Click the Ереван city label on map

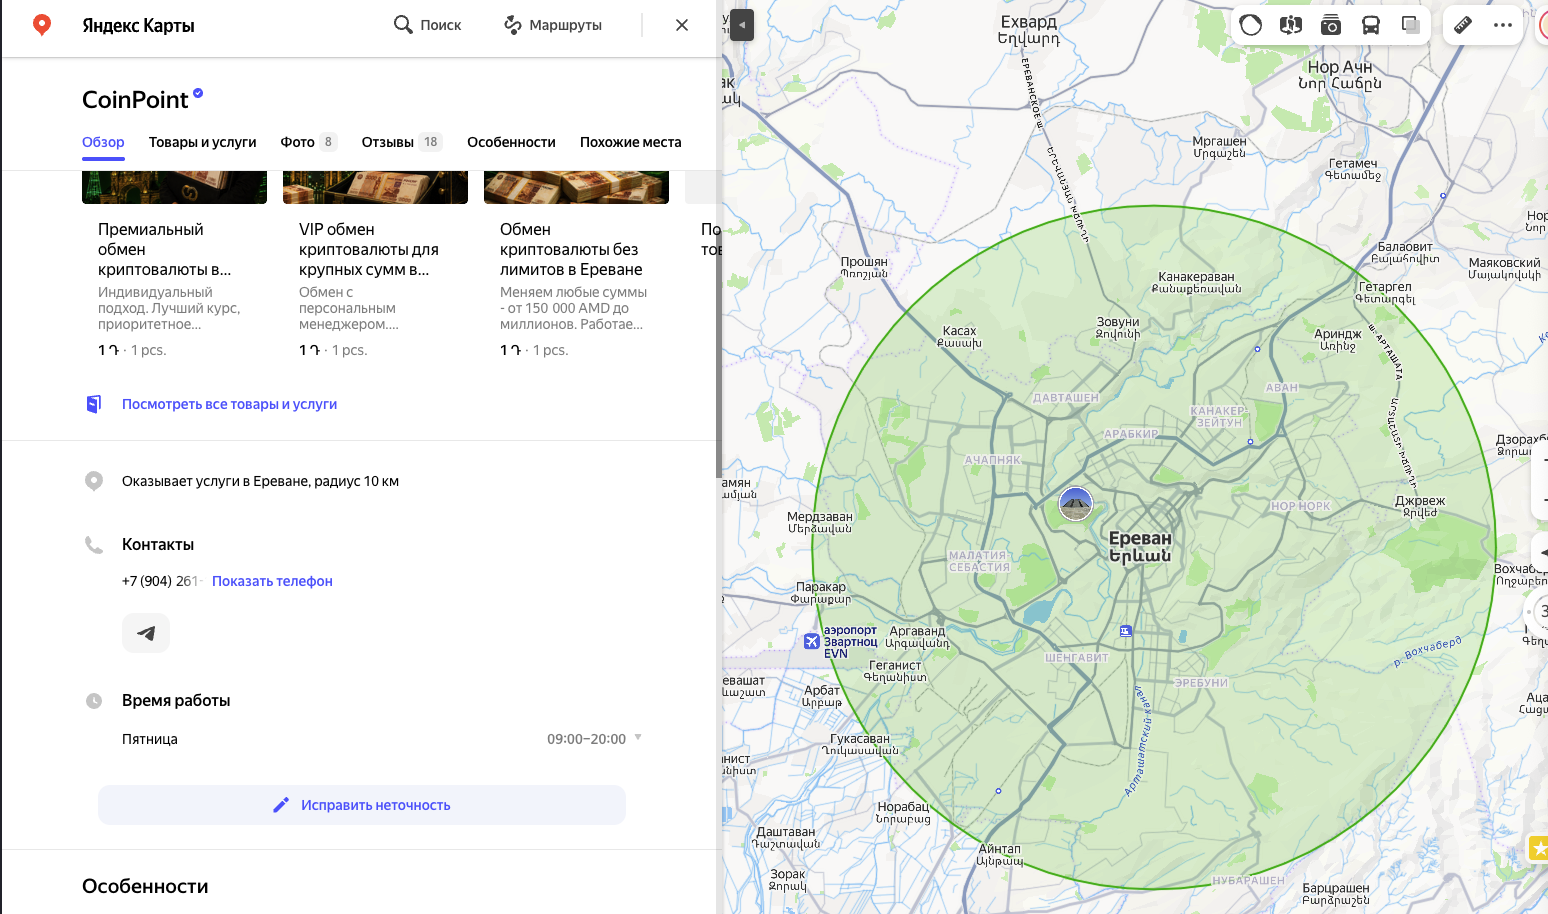1140,547
